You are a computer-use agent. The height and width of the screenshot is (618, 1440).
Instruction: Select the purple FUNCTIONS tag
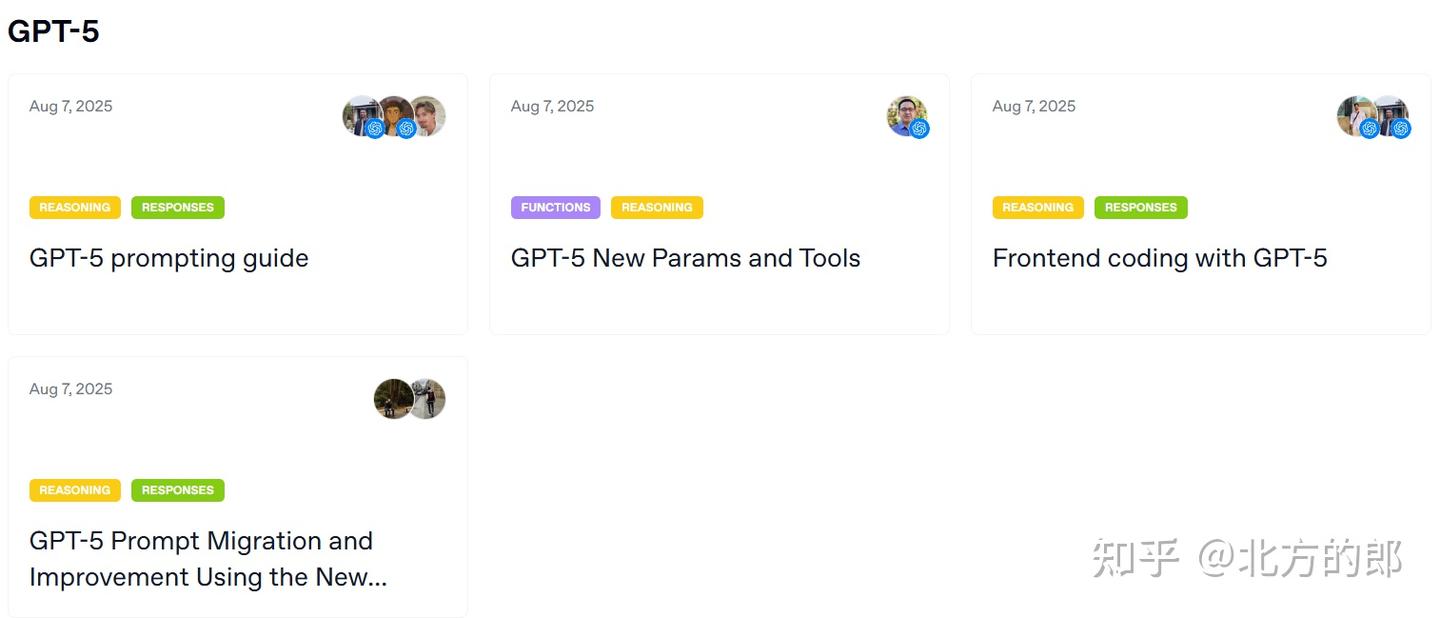point(555,207)
